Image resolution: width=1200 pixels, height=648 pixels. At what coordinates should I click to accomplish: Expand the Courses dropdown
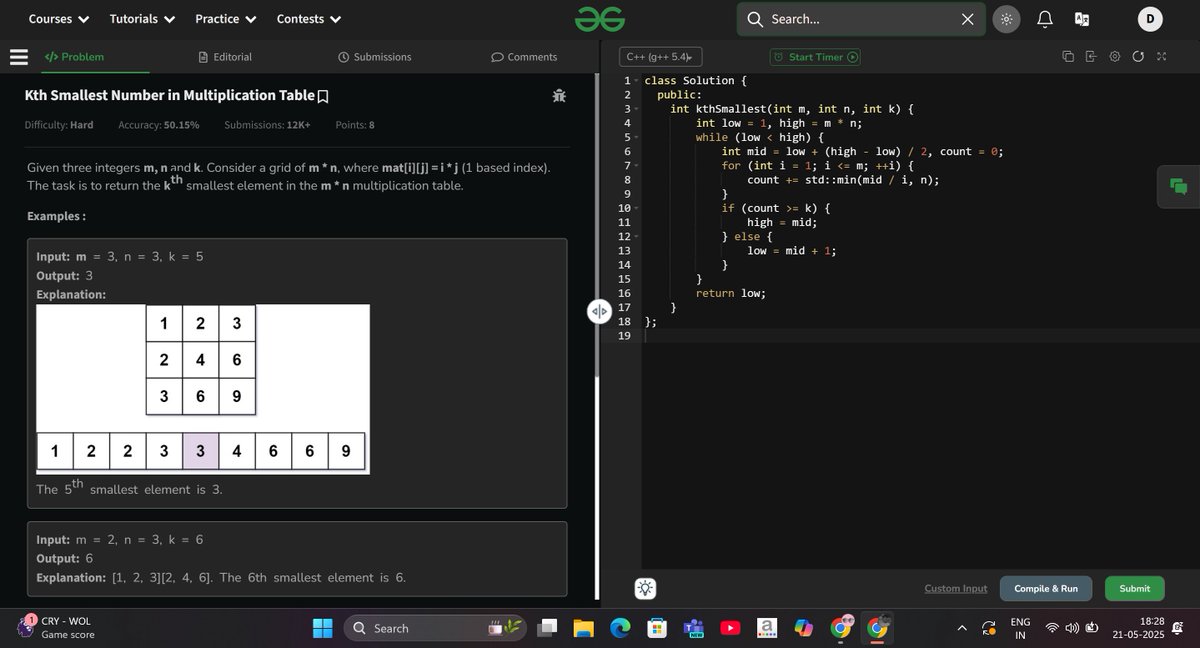coord(59,19)
